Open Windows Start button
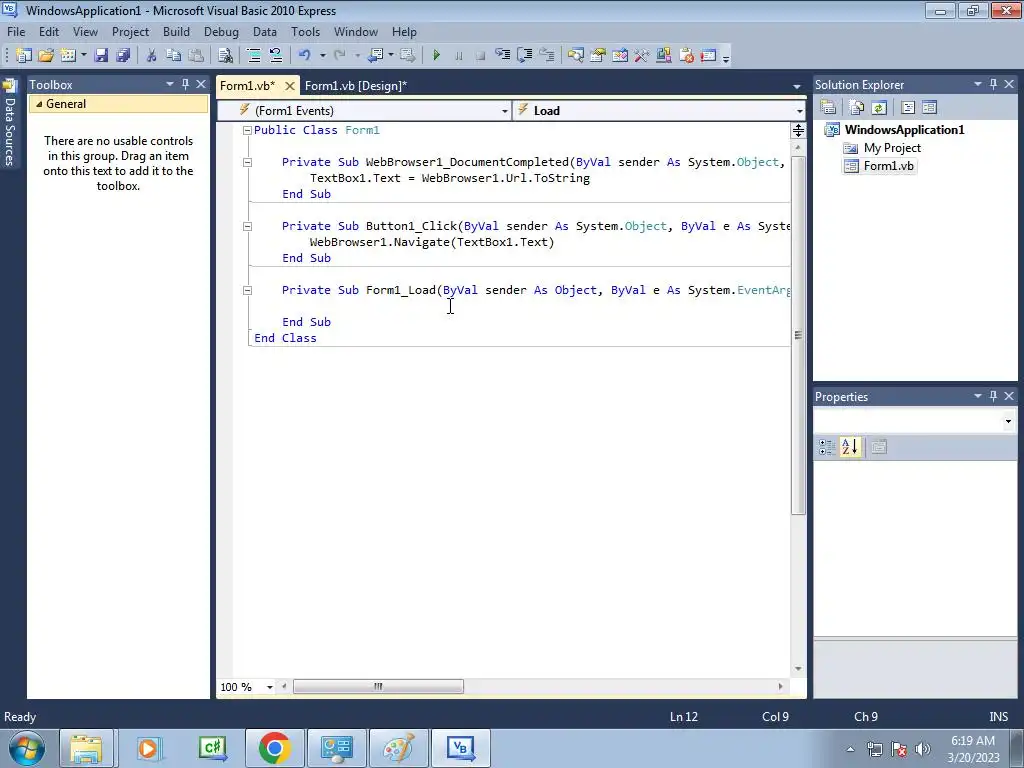Viewport: 1024px width, 768px height. pos(27,748)
